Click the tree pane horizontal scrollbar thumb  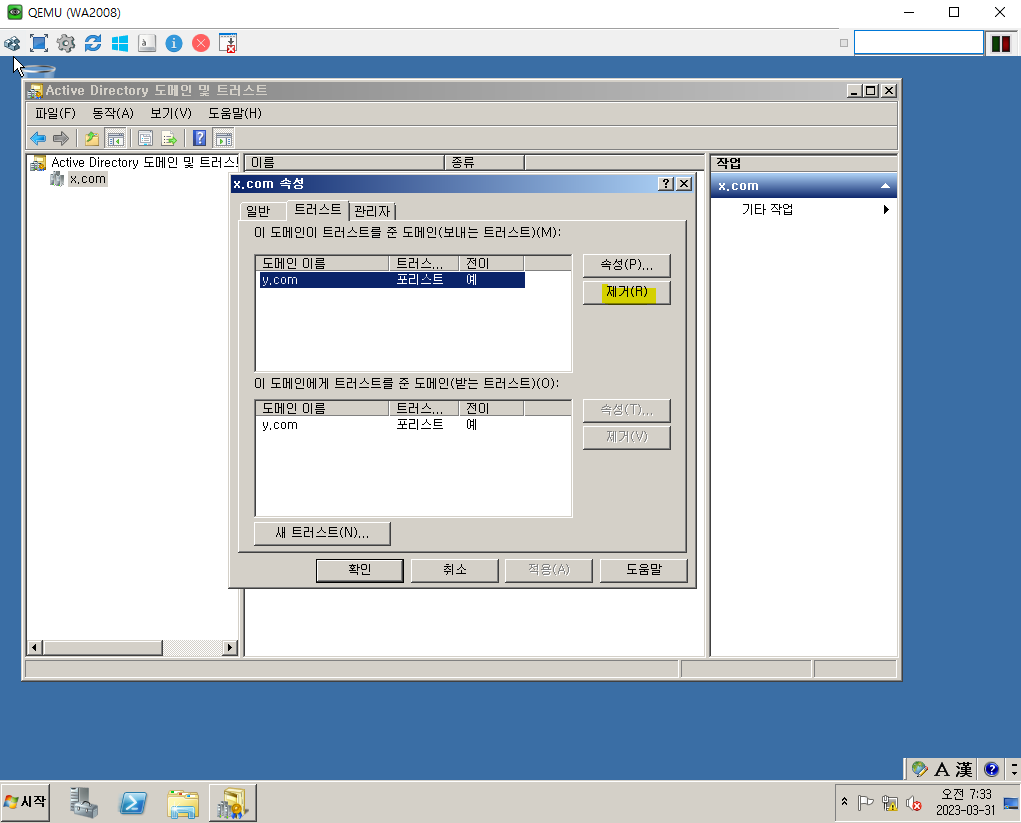click(103, 648)
